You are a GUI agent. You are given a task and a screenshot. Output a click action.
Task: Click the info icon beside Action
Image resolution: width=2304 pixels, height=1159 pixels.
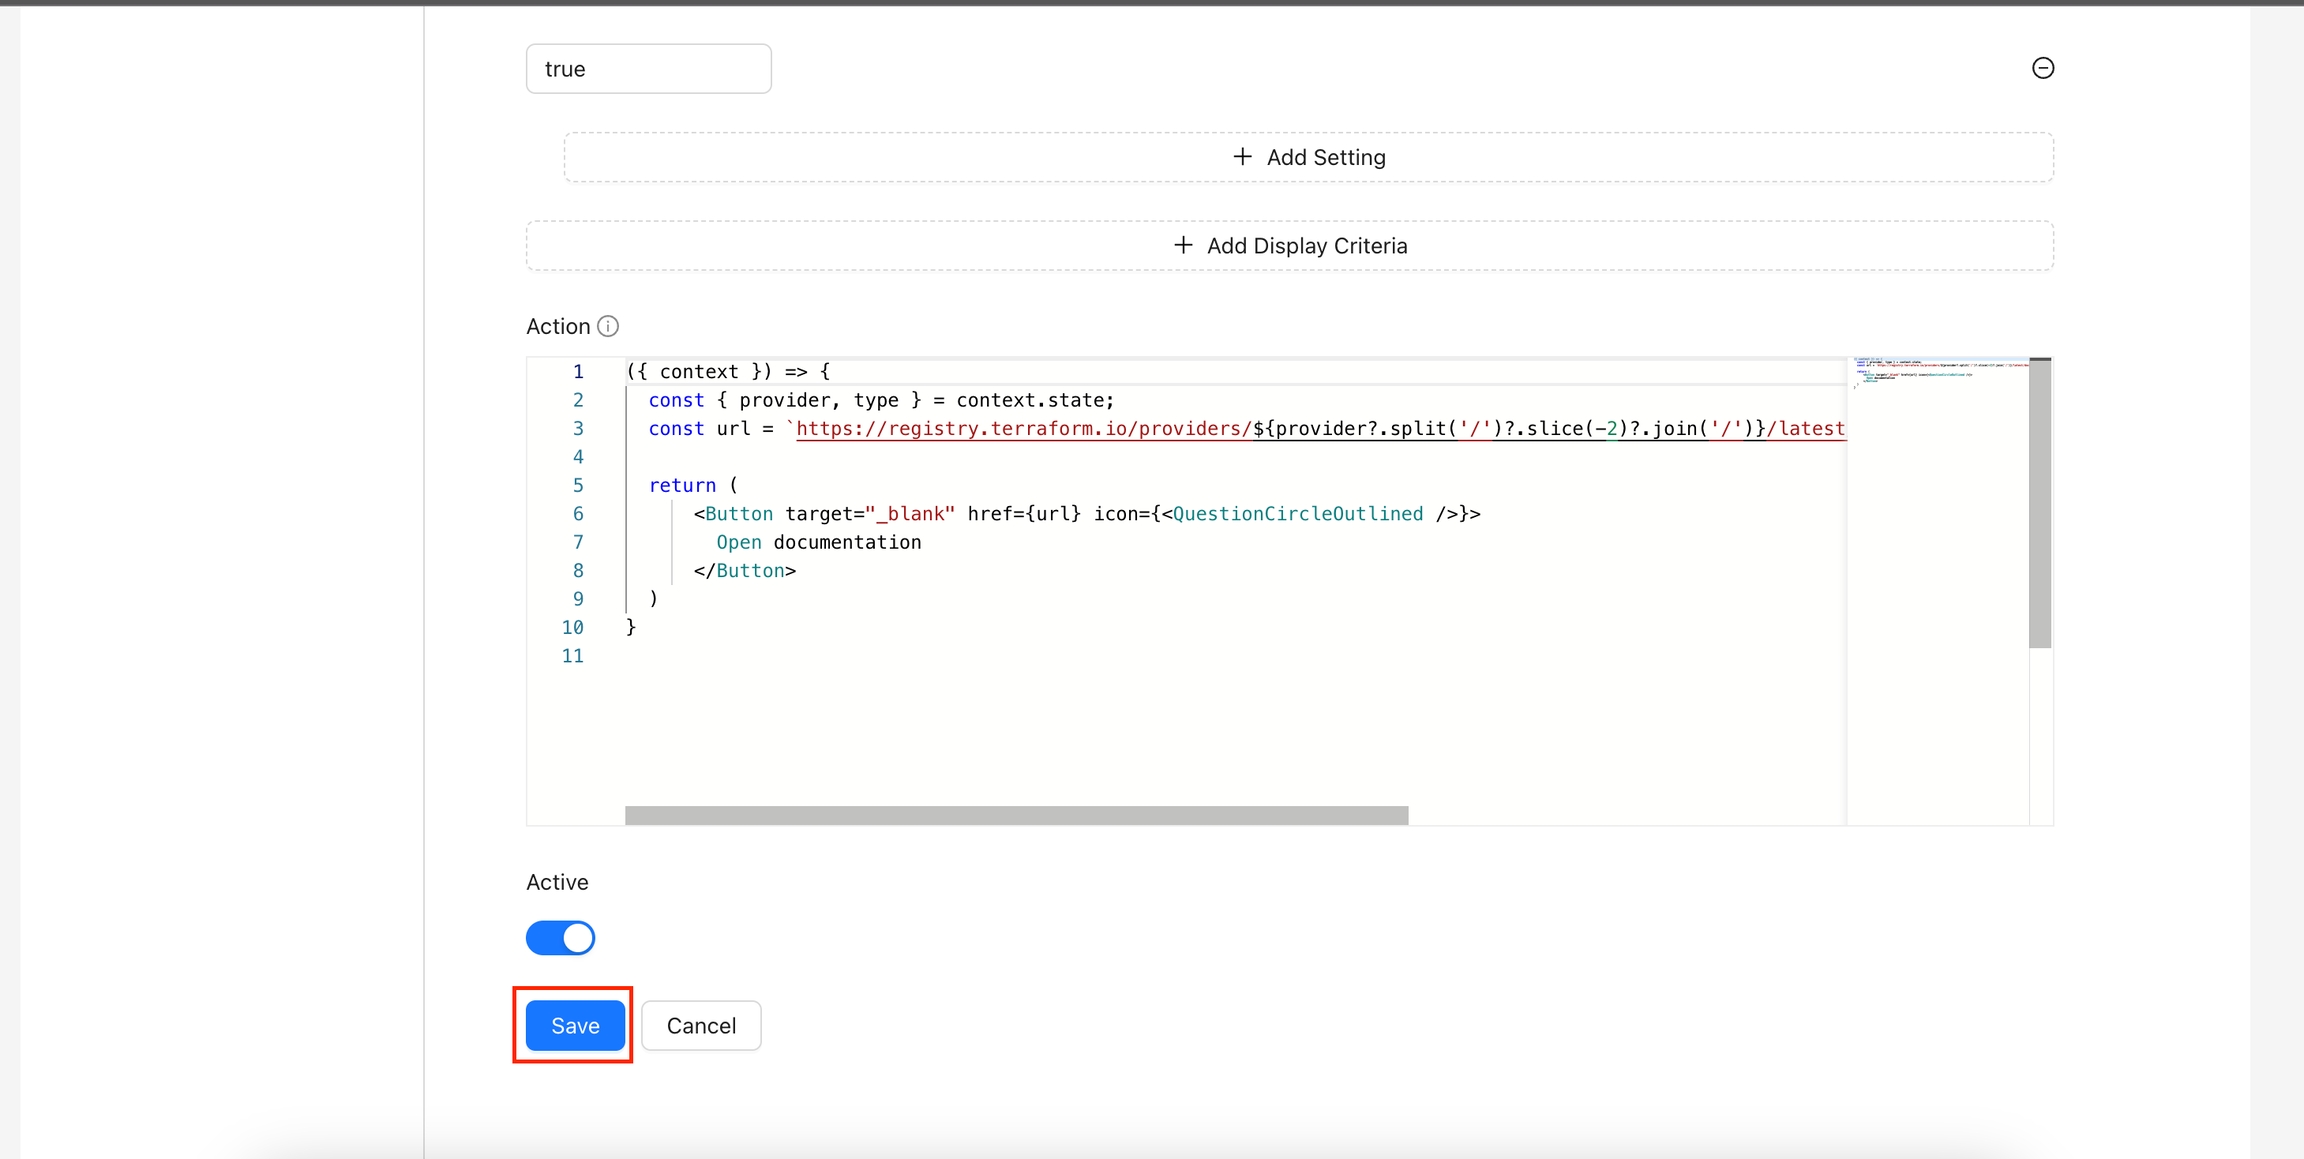click(608, 327)
